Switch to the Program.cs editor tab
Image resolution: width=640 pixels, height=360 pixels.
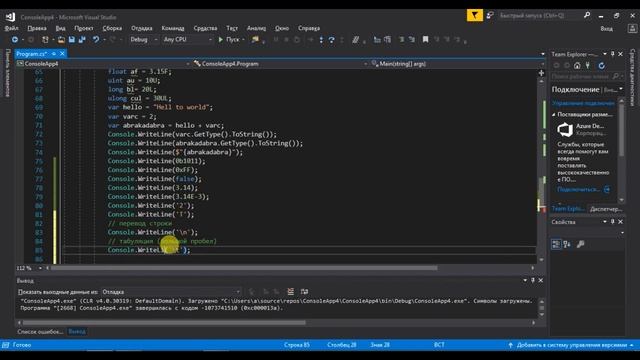(32, 53)
